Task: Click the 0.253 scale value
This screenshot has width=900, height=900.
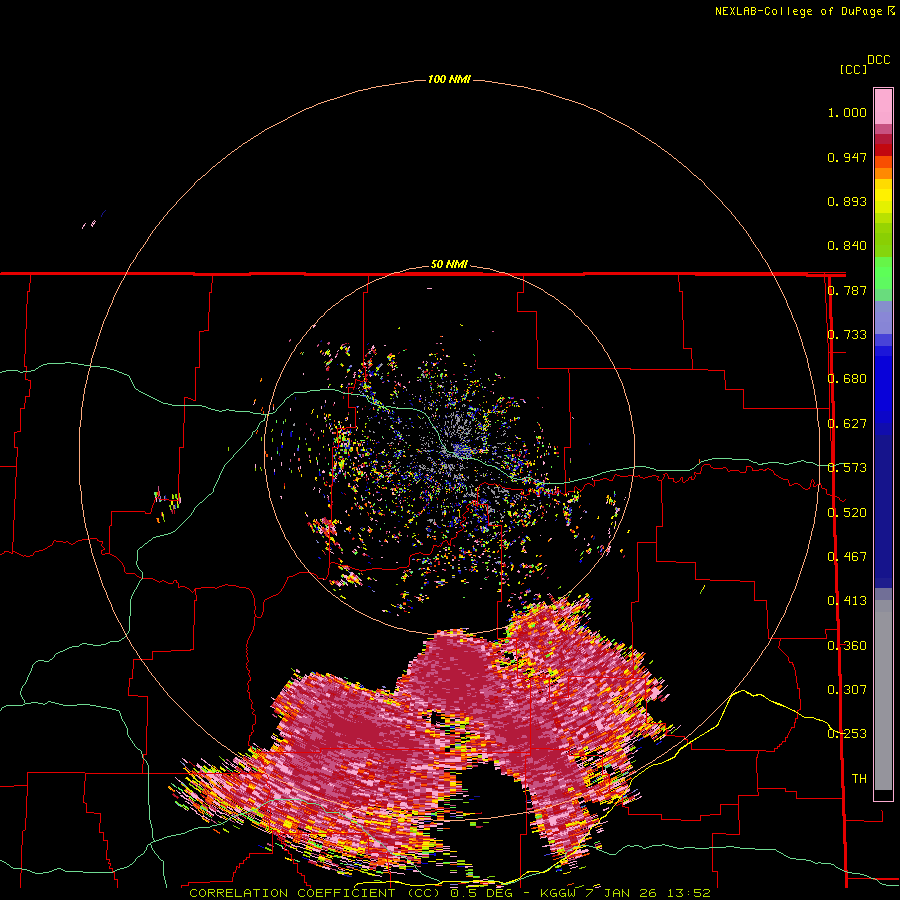Action: 847,734
